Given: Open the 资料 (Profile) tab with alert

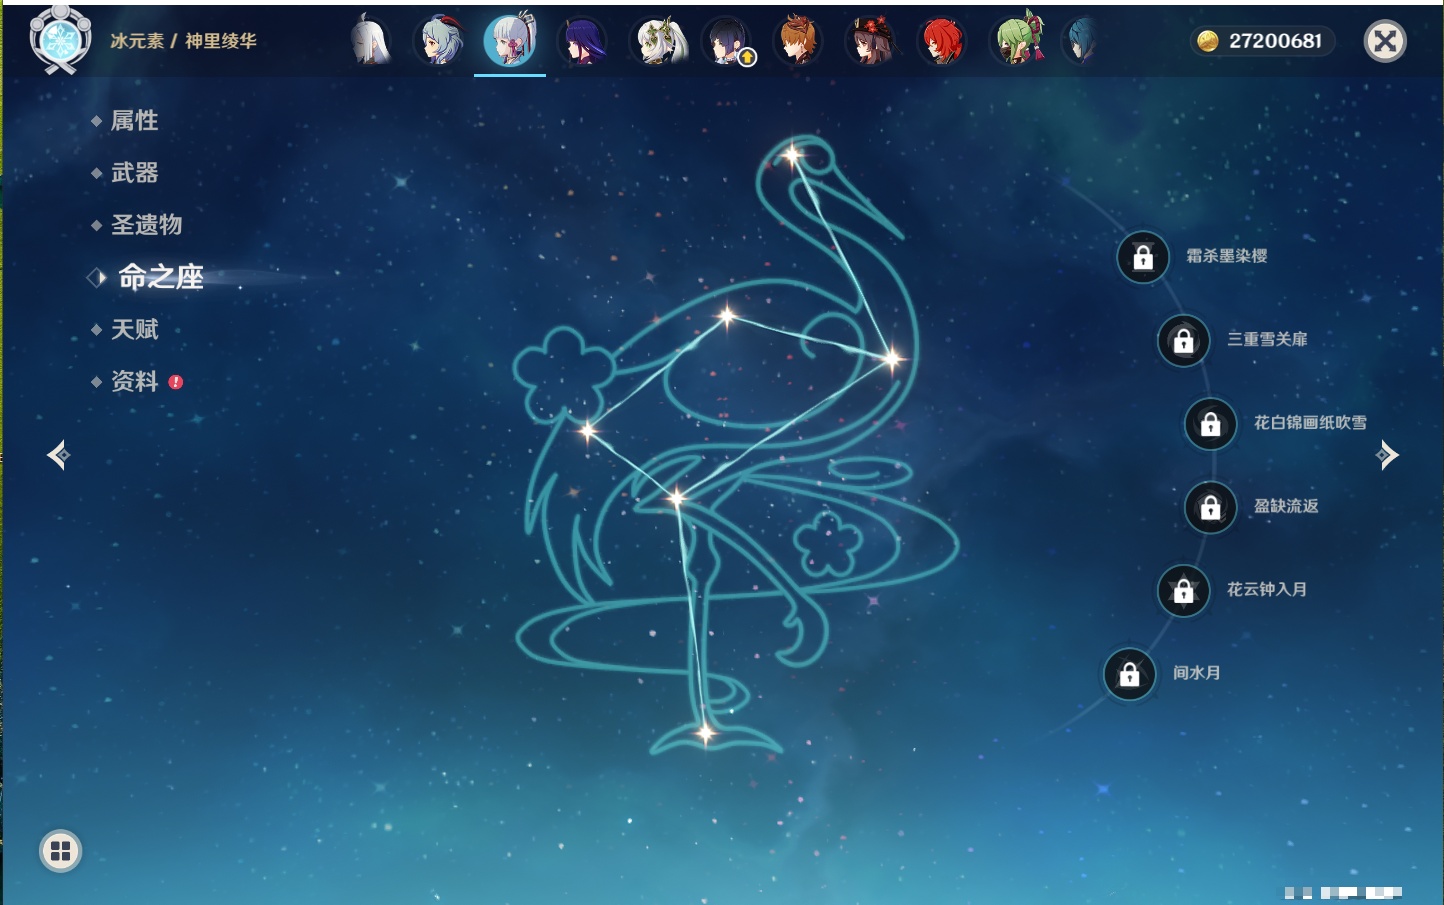Looking at the screenshot, I should pyautogui.click(x=134, y=381).
